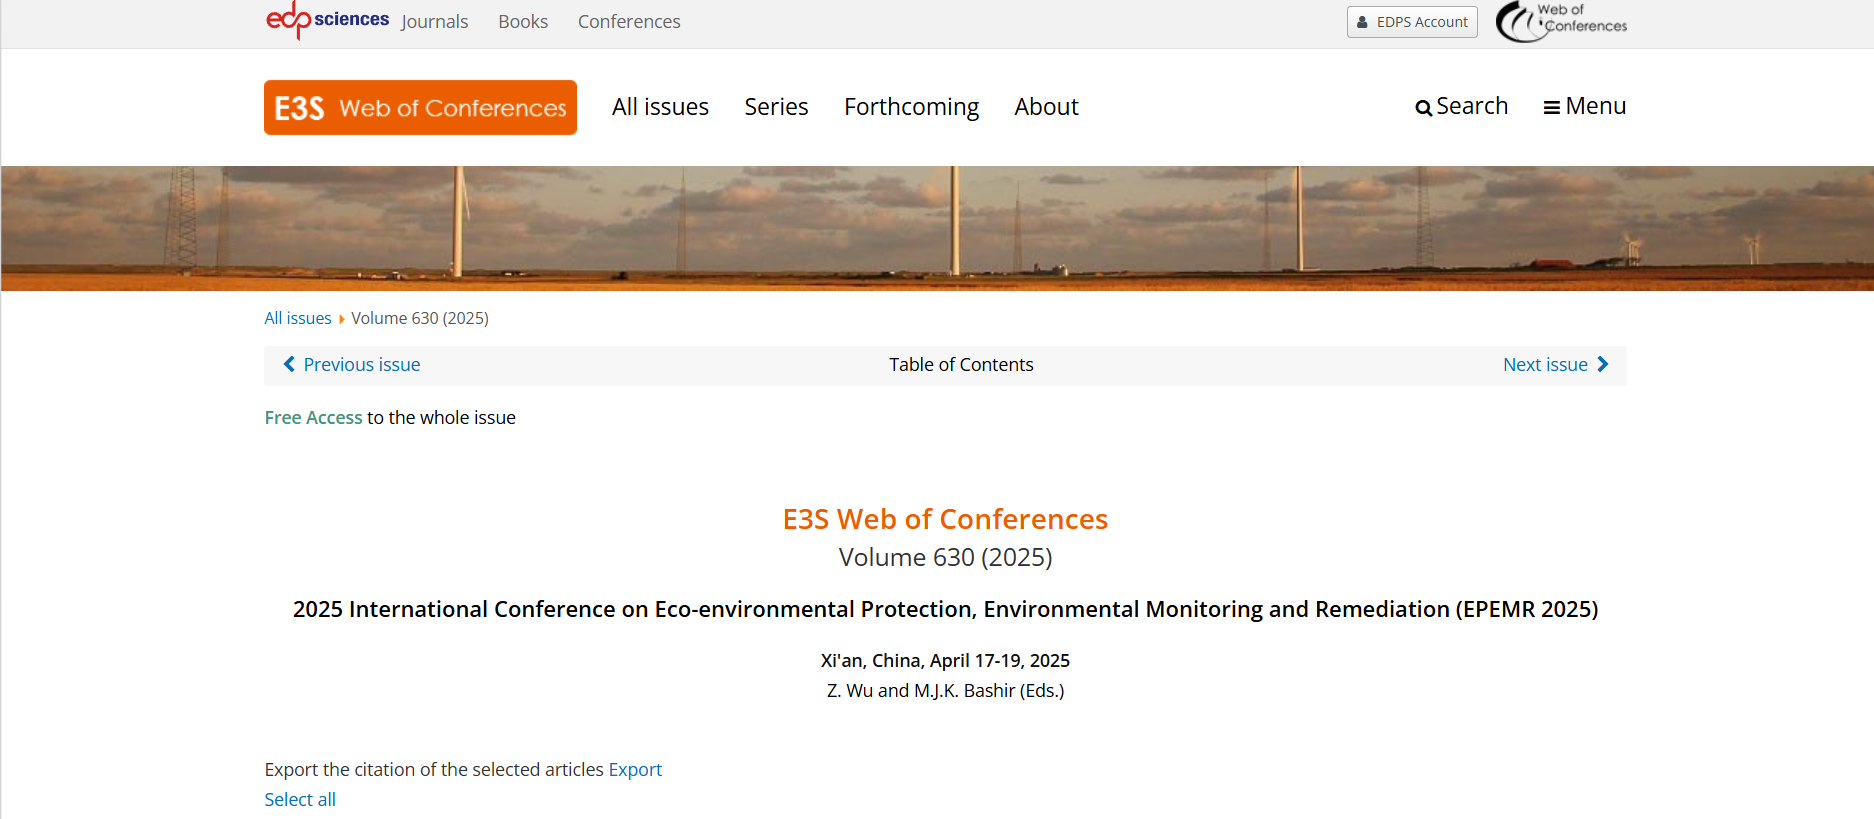Click the E3S Web of Conferences logo
This screenshot has height=819, width=1874.
click(420, 107)
